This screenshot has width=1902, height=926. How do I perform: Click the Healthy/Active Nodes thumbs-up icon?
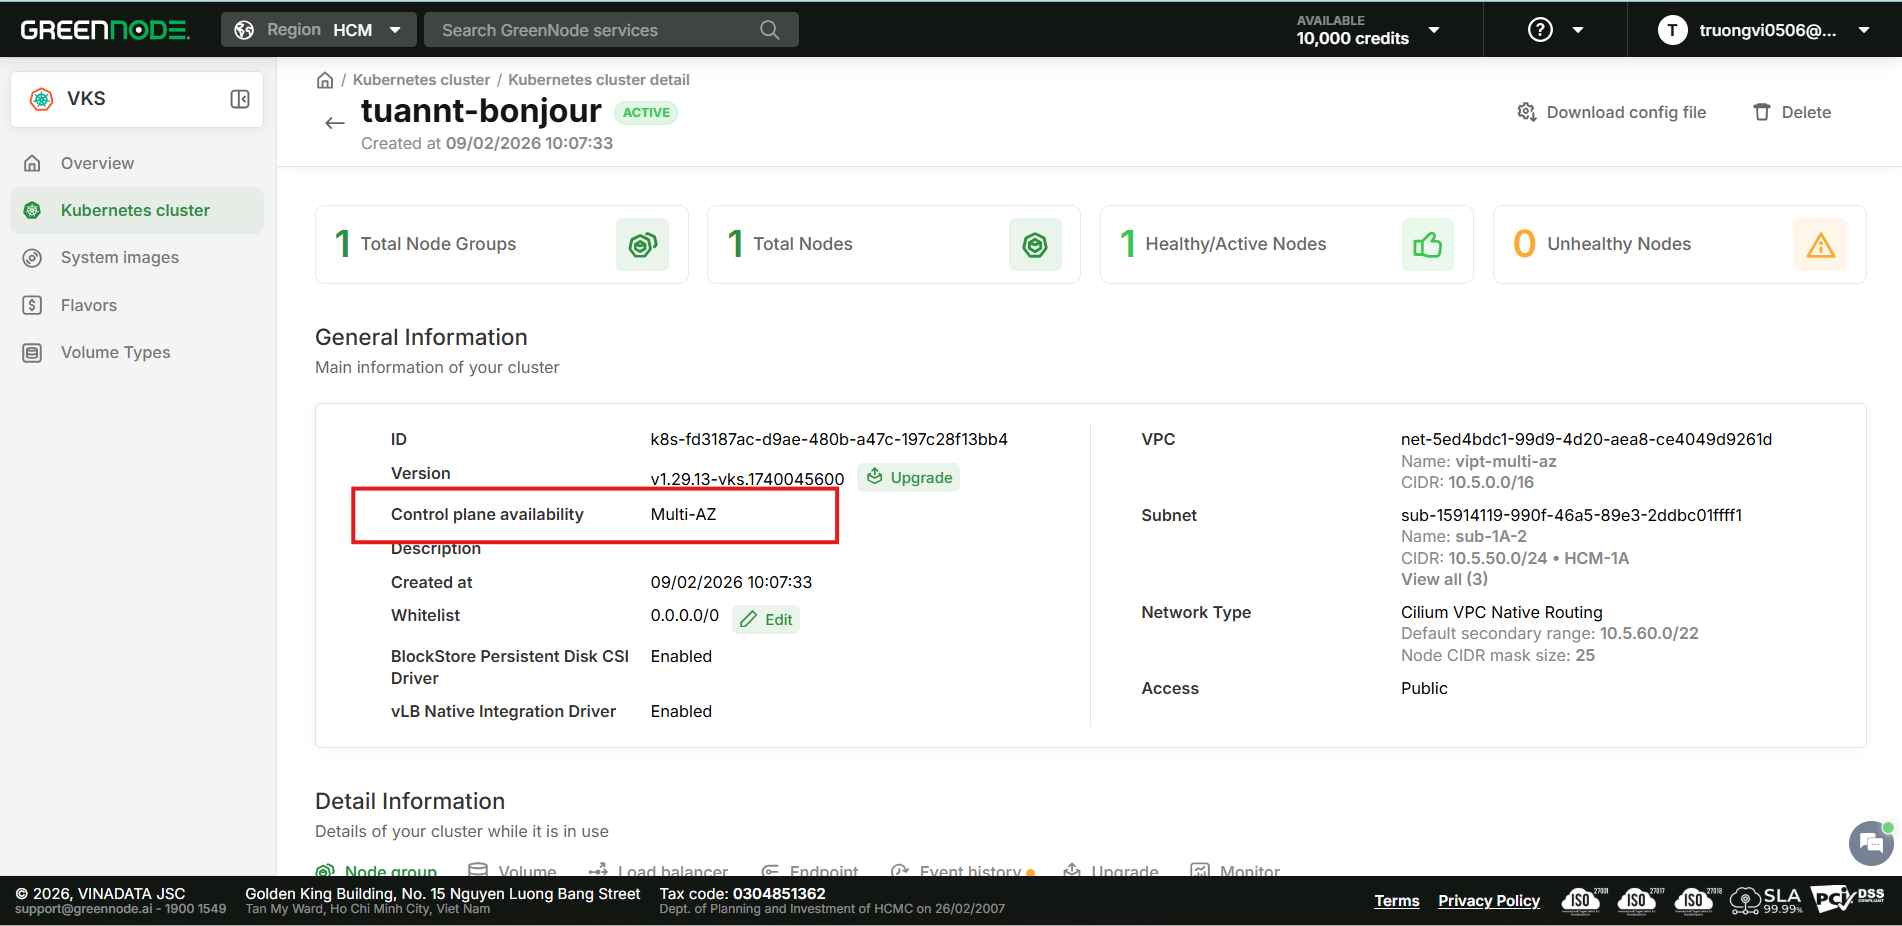pos(1427,245)
